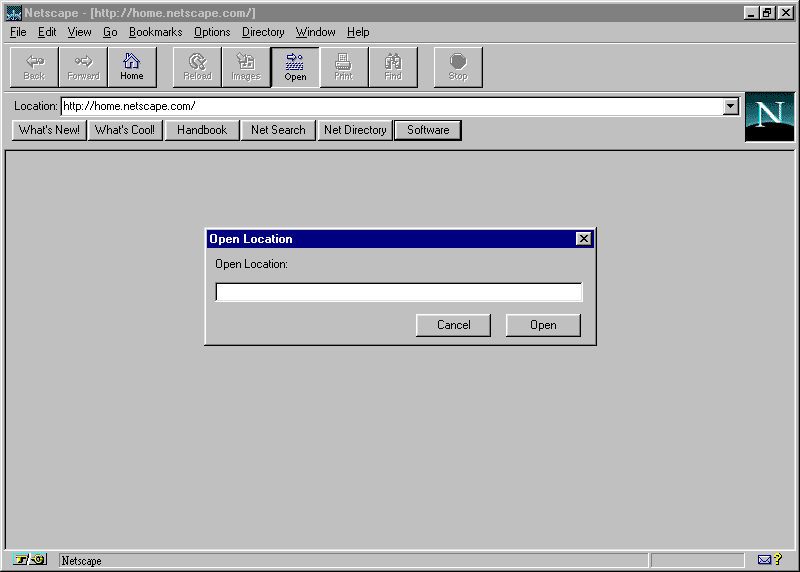The image size is (800, 572).
Task: Click the Location URL field
Action: (392, 106)
